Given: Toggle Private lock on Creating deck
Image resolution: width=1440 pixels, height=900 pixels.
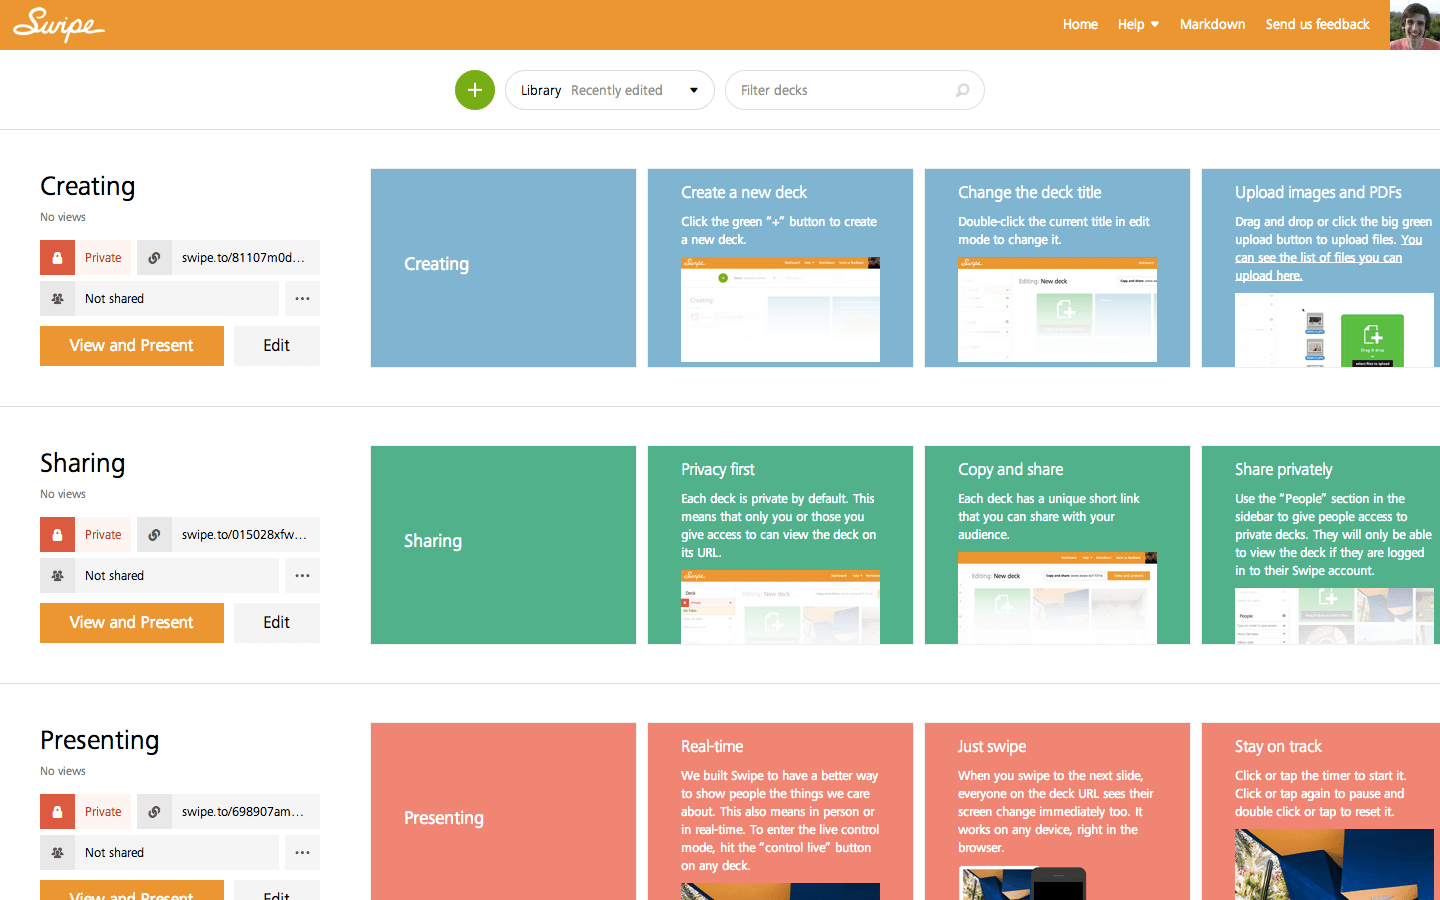Looking at the screenshot, I should [x=58, y=258].
